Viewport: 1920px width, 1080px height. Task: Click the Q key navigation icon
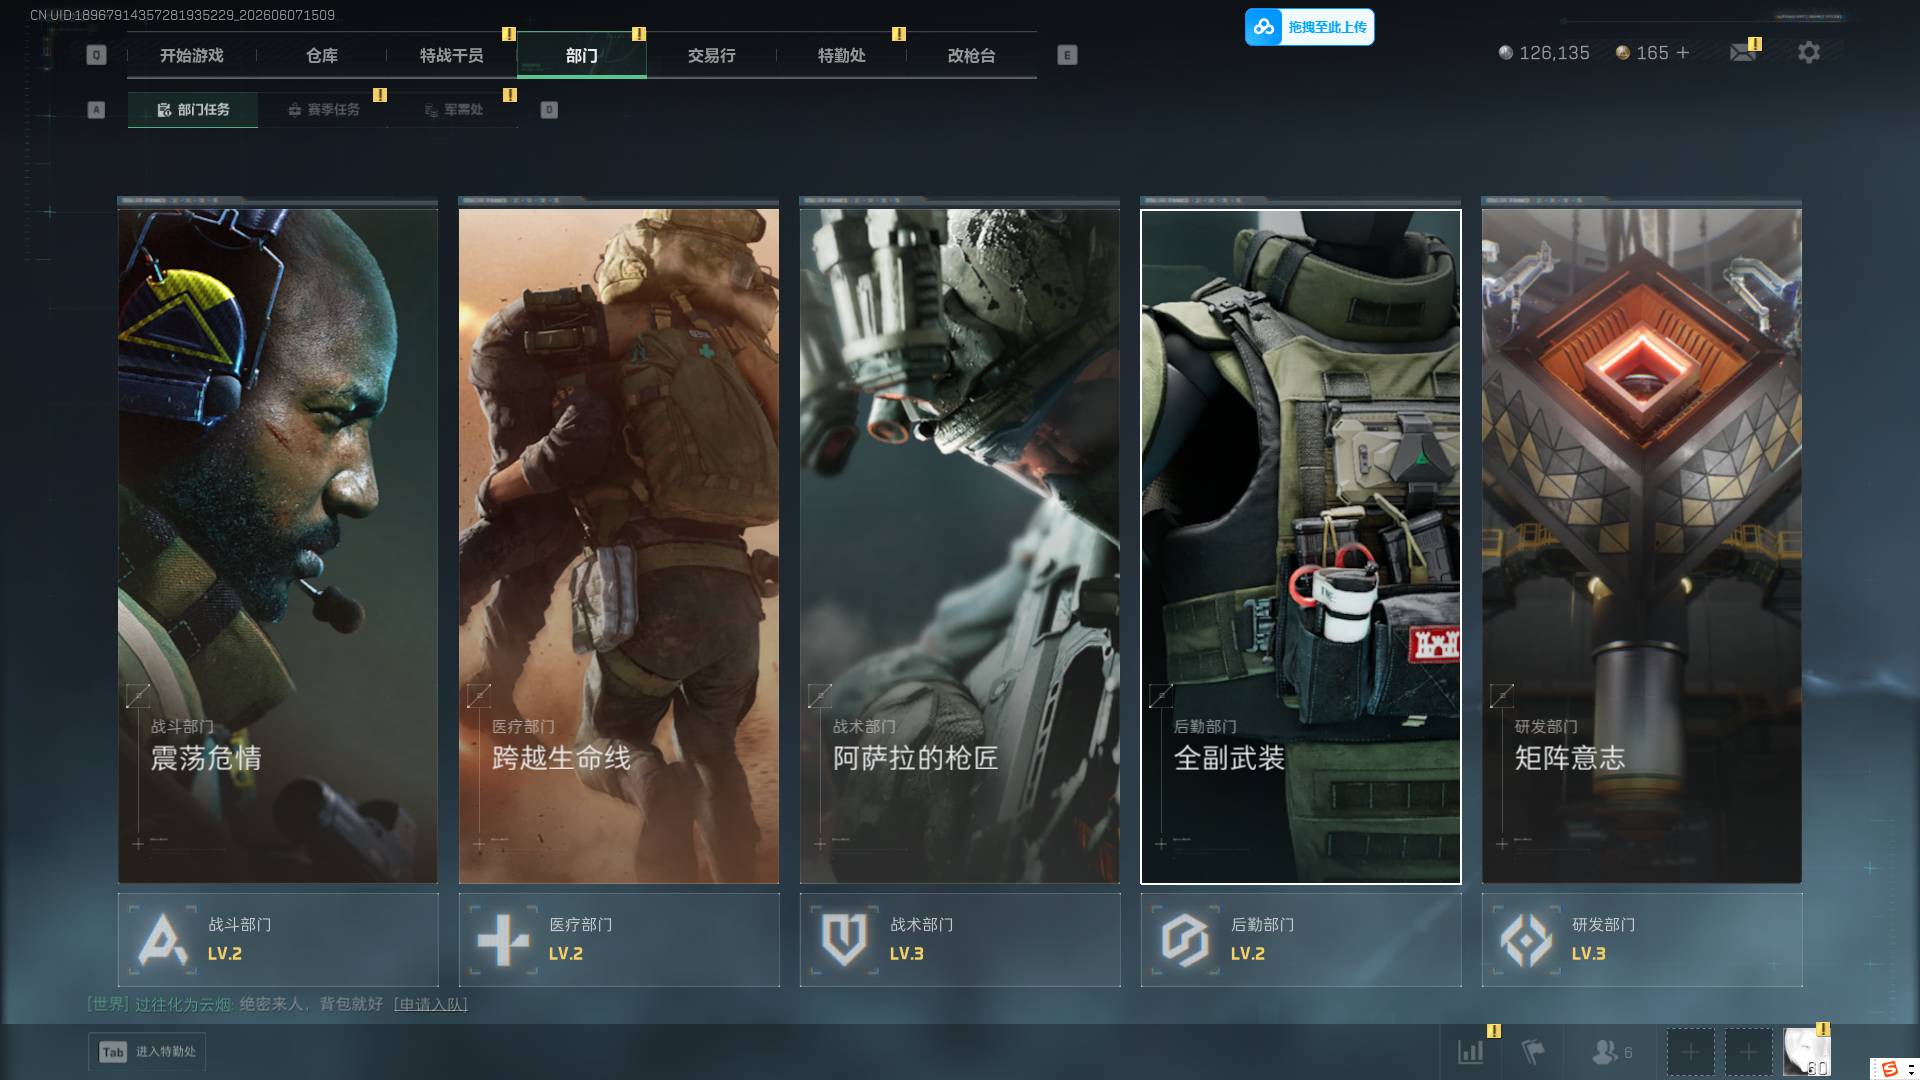tap(96, 55)
